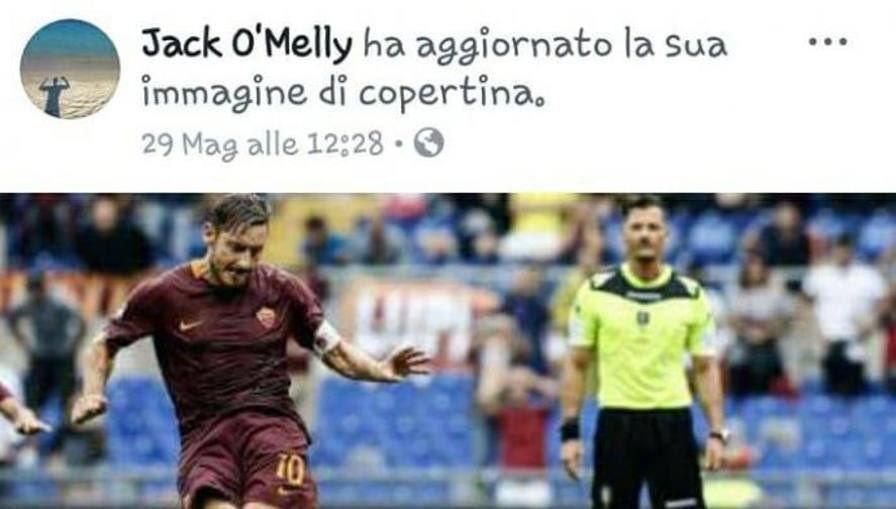Click the Roma crest on the jersey
This screenshot has width=896, height=509.
[x=266, y=317]
